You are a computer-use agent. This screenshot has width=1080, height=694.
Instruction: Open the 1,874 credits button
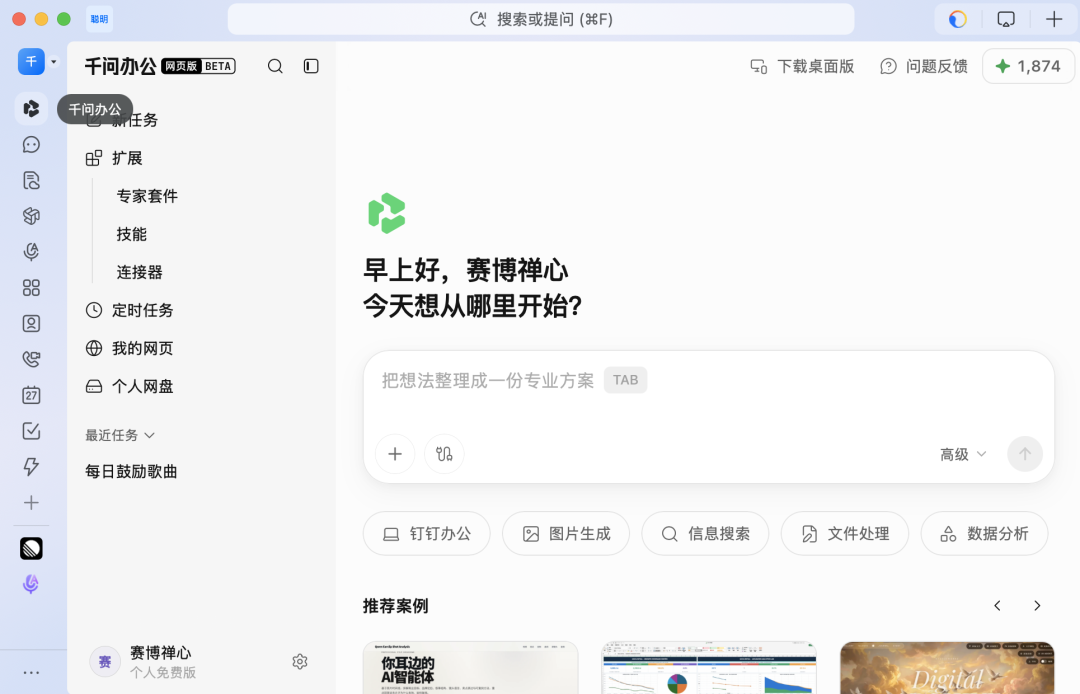pos(1028,66)
